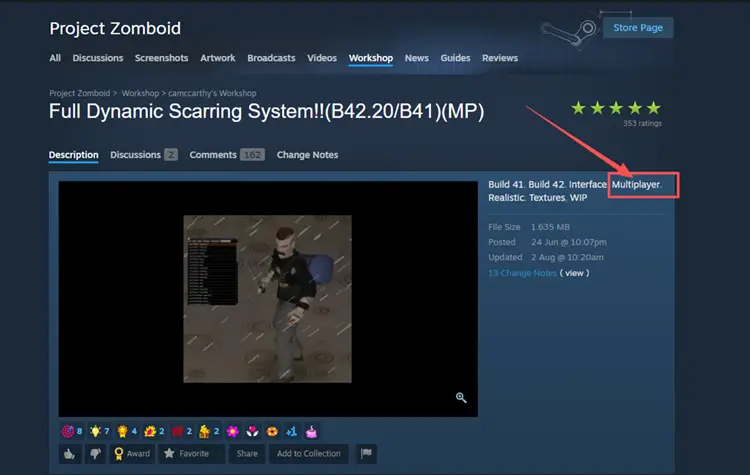This screenshot has height=475, width=750.
Task: Give an Award to this item
Action: pos(132,453)
